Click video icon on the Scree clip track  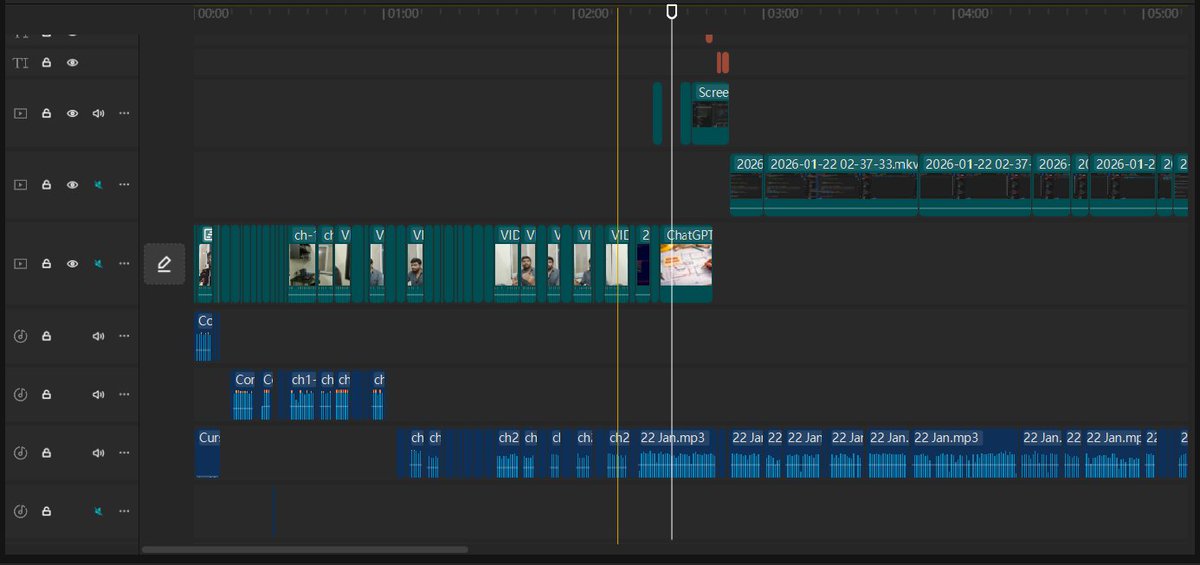[20, 113]
